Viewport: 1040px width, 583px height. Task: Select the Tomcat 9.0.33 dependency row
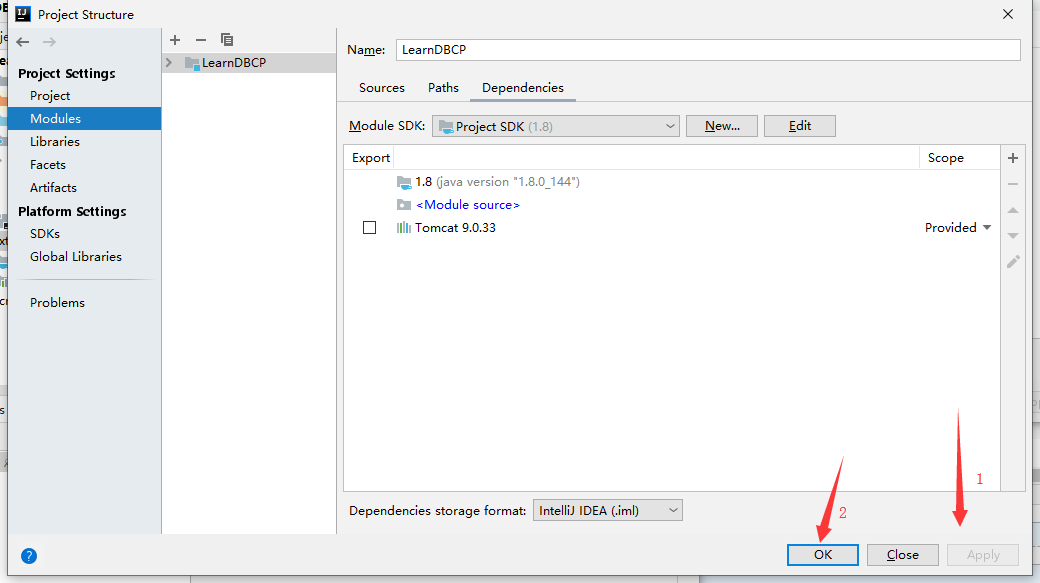coord(671,227)
